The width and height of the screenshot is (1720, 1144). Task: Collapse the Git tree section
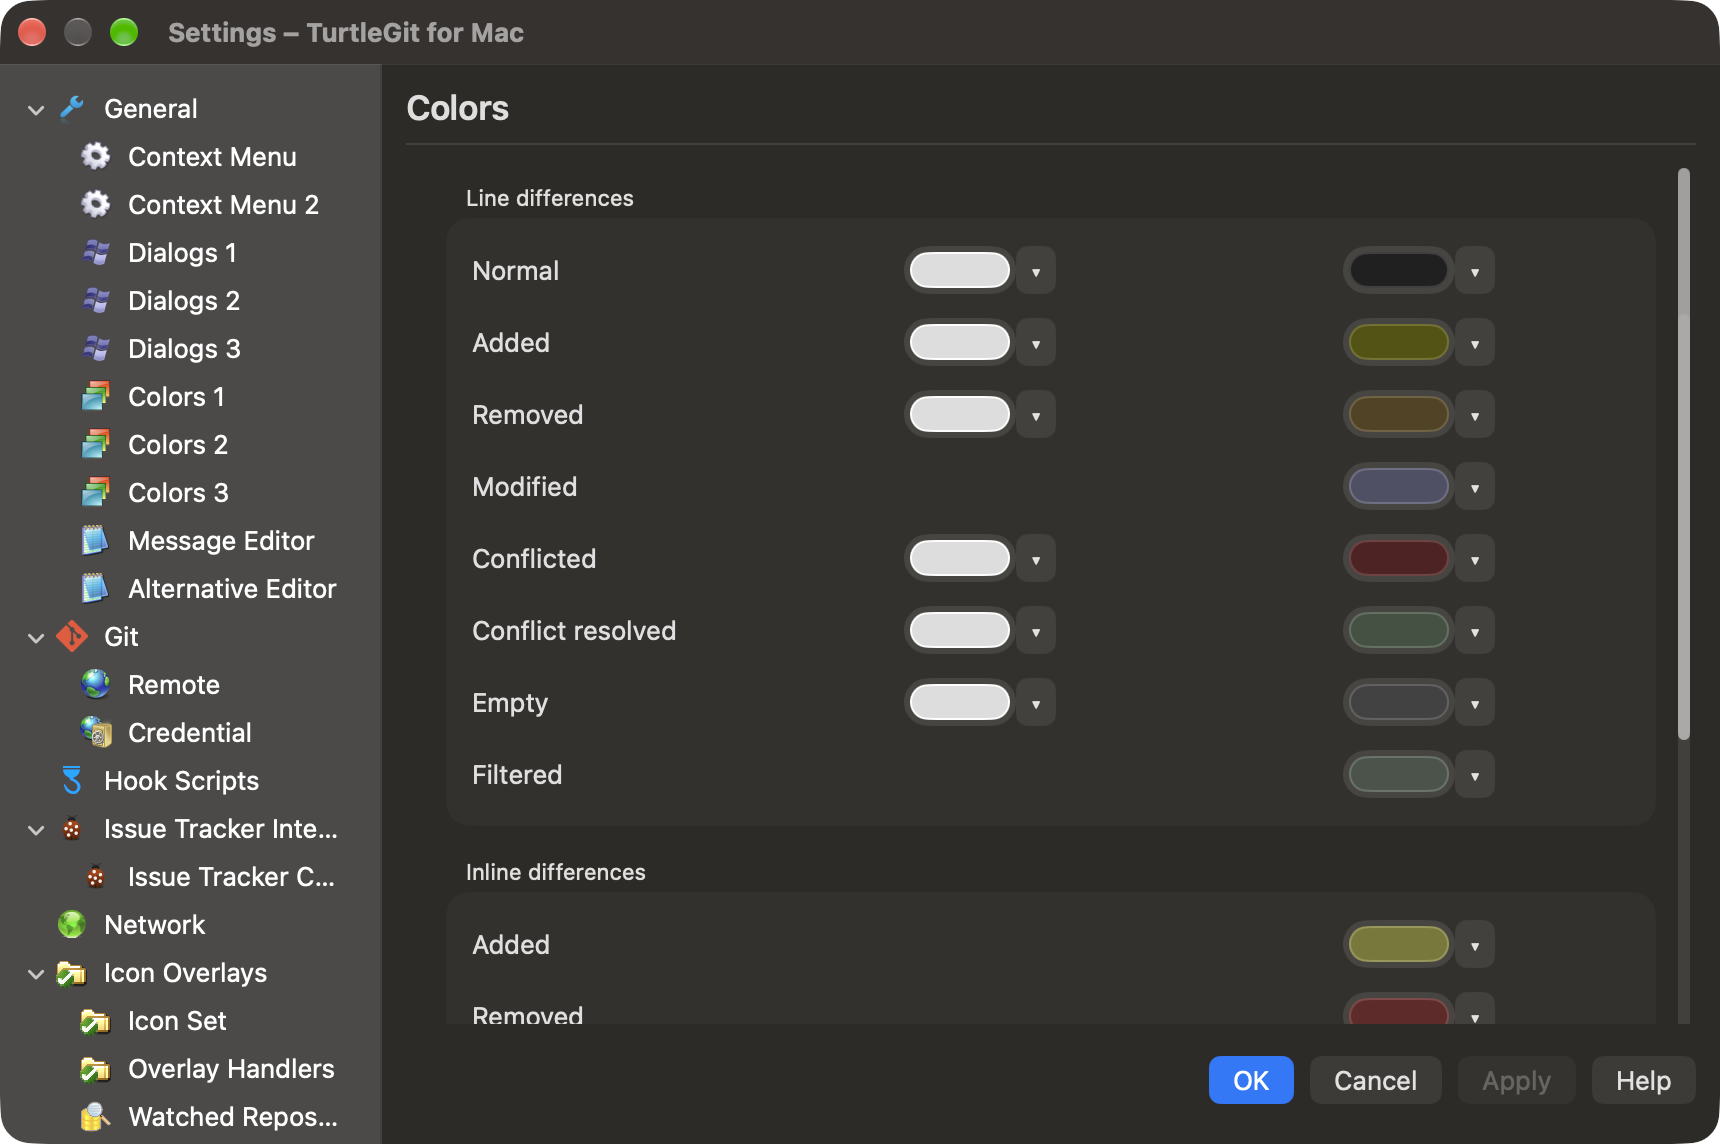[36, 637]
